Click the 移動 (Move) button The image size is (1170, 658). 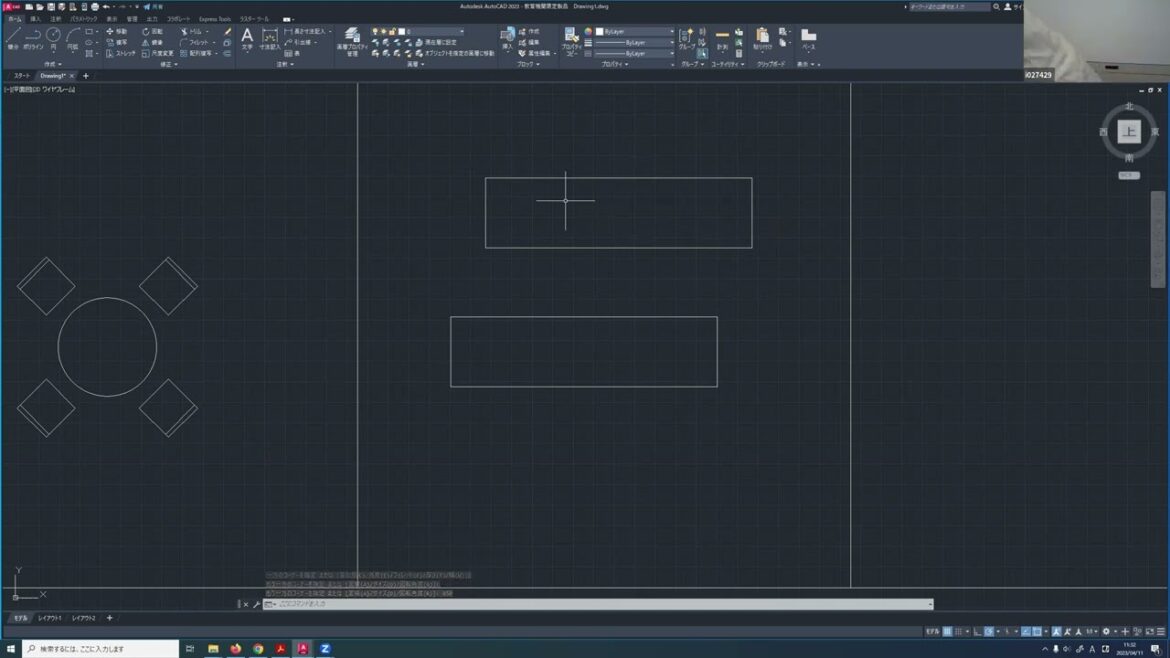point(116,32)
